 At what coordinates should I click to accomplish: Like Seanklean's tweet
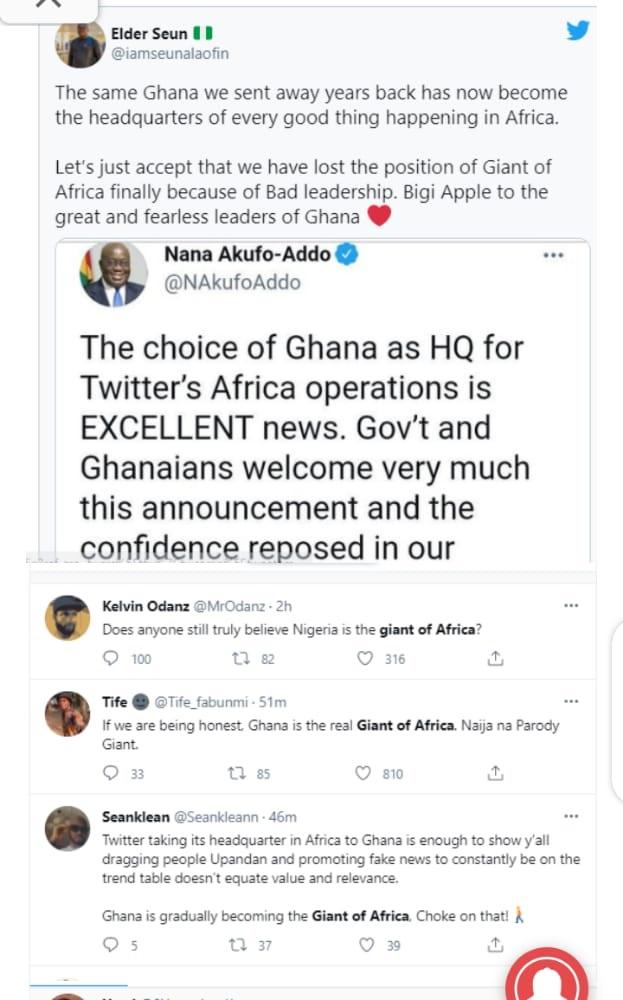[x=366, y=944]
